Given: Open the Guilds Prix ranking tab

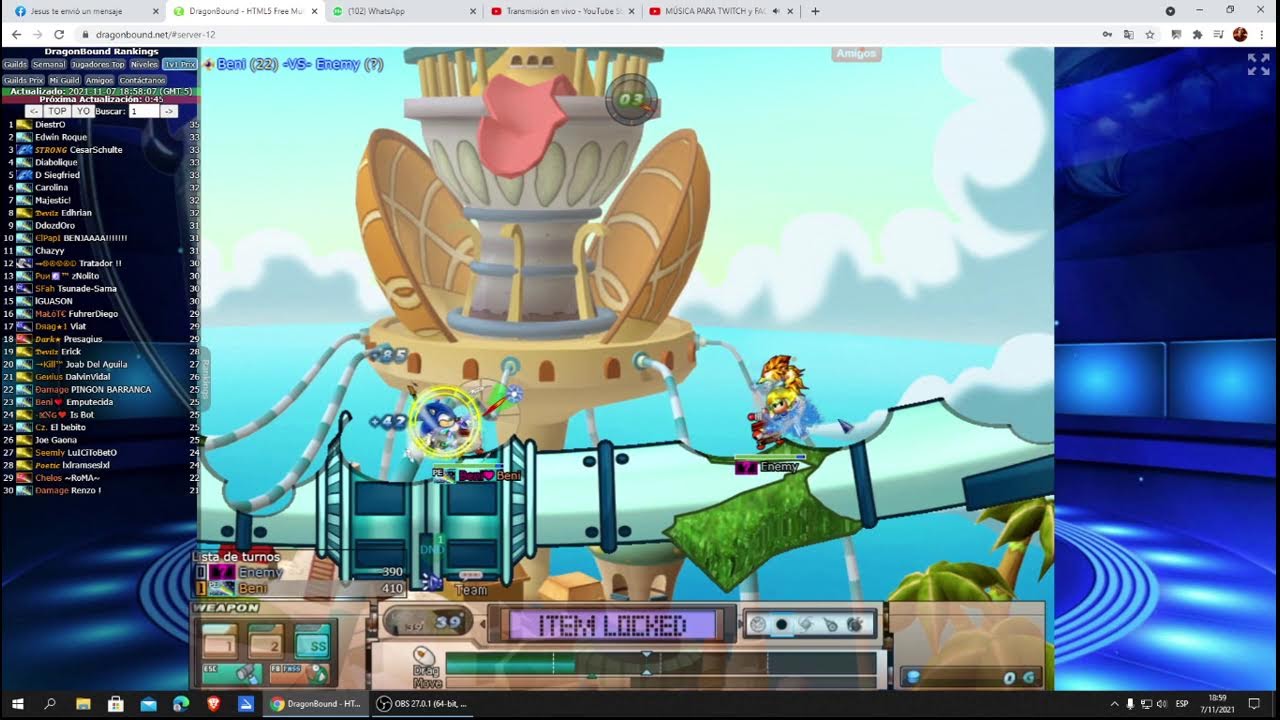Looking at the screenshot, I should 23,80.
